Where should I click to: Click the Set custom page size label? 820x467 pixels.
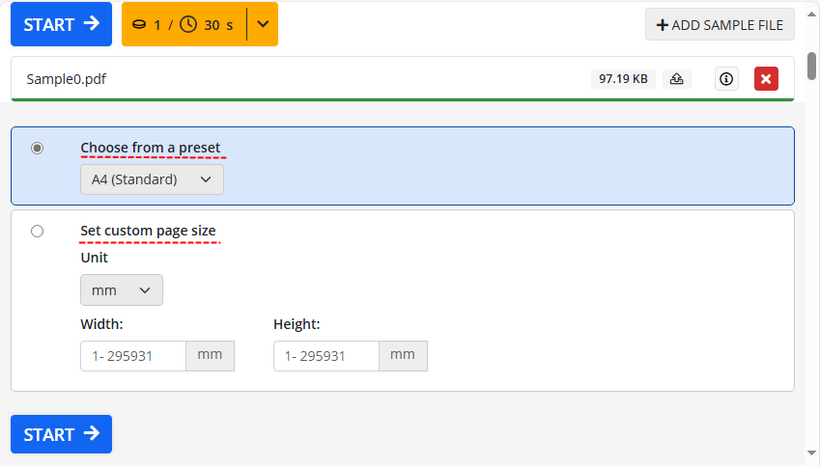148,231
